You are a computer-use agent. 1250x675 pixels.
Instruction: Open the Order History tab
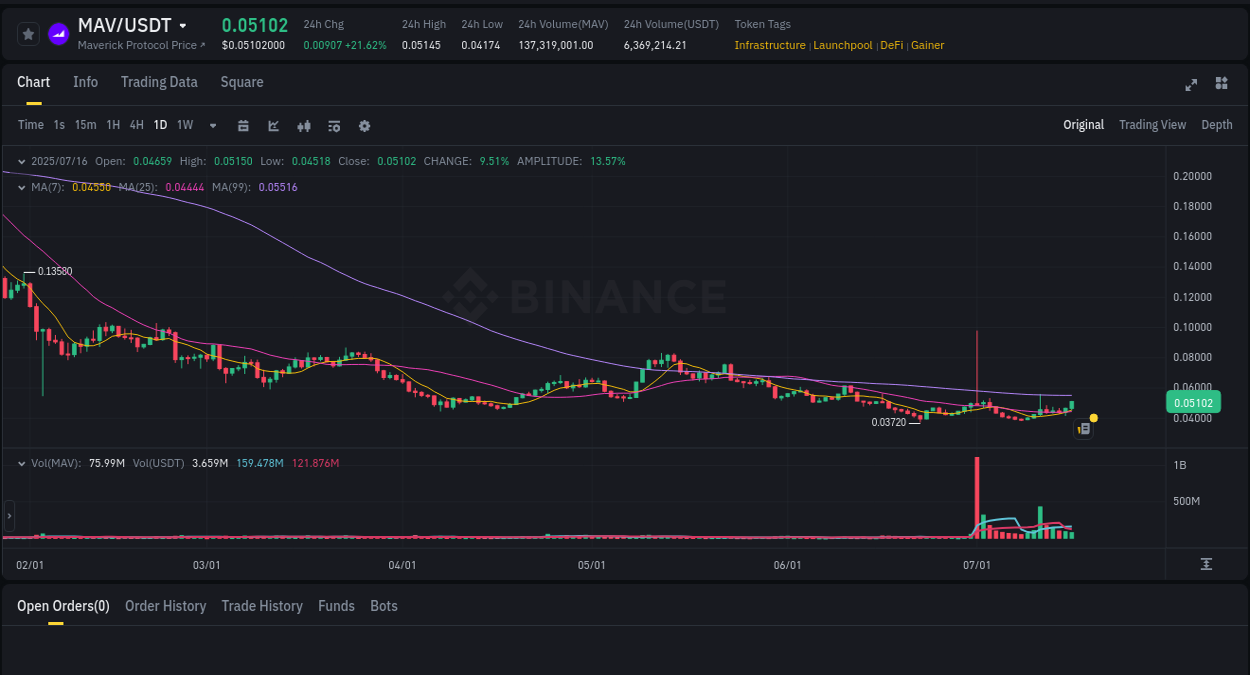(165, 605)
